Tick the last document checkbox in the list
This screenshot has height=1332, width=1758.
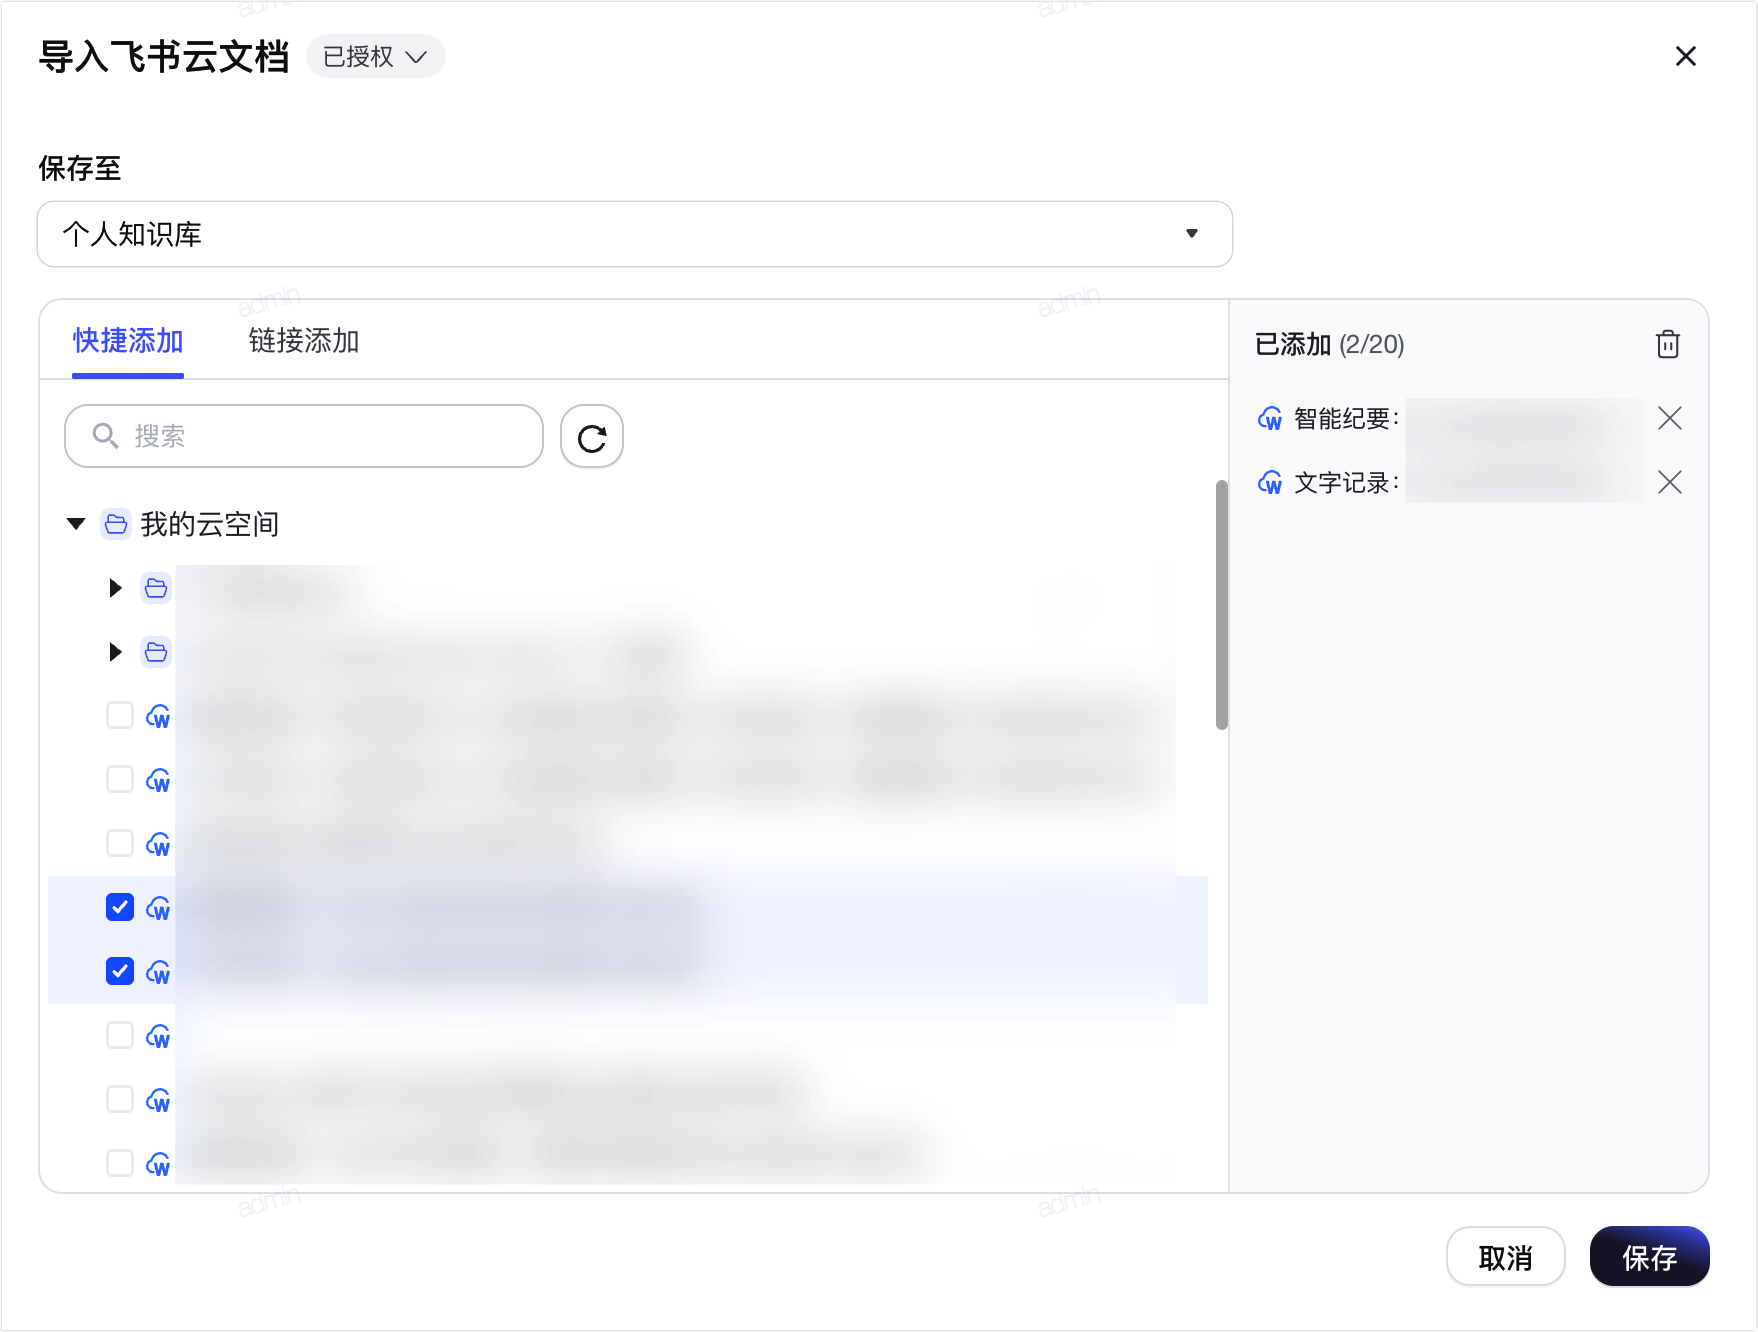(120, 1163)
